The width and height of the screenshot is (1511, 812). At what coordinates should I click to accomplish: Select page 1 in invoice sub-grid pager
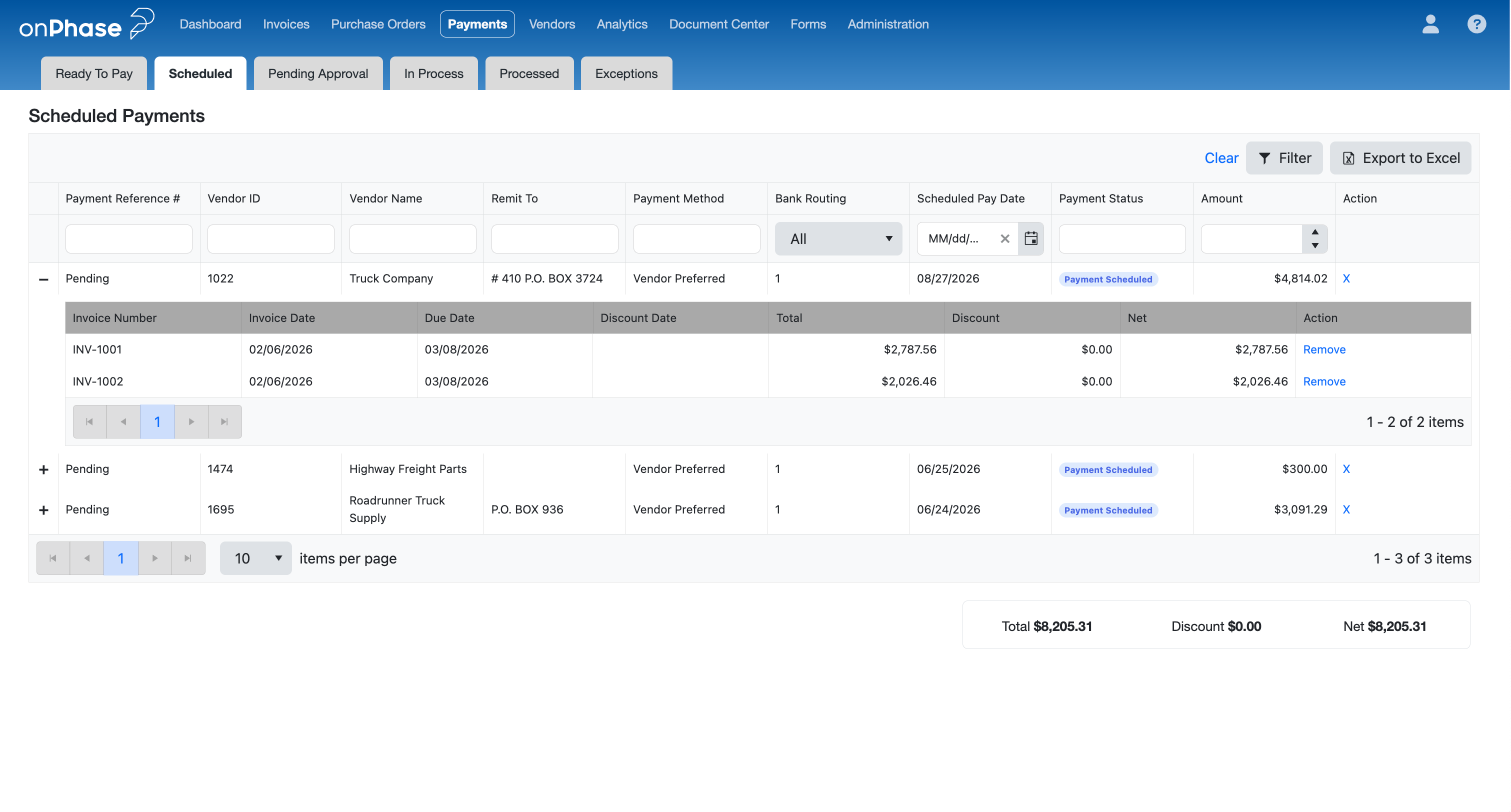[x=157, y=422]
